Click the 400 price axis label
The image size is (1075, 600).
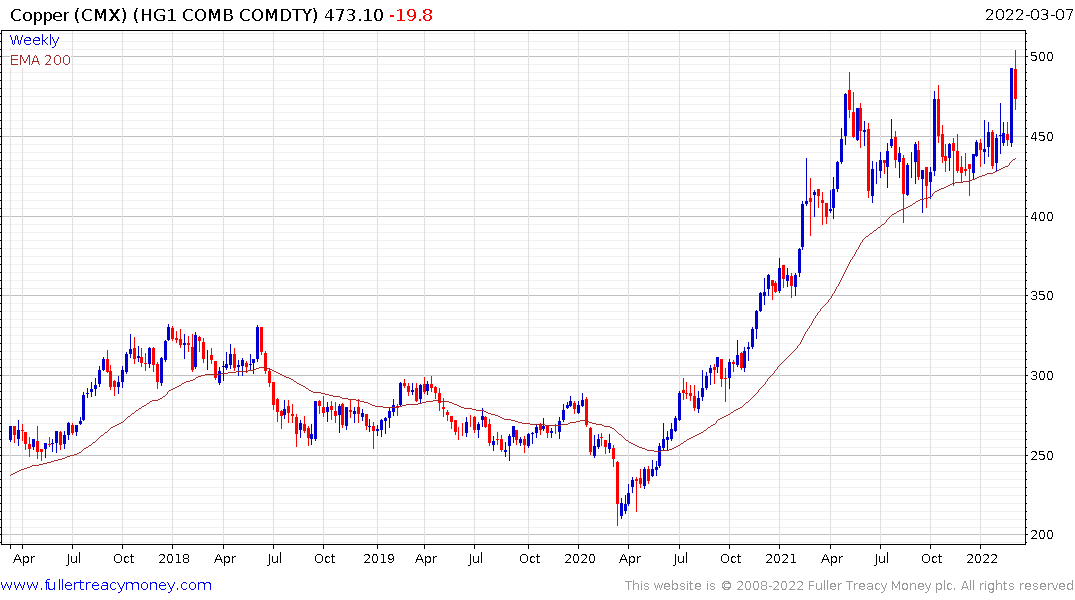pyautogui.click(x=1041, y=217)
